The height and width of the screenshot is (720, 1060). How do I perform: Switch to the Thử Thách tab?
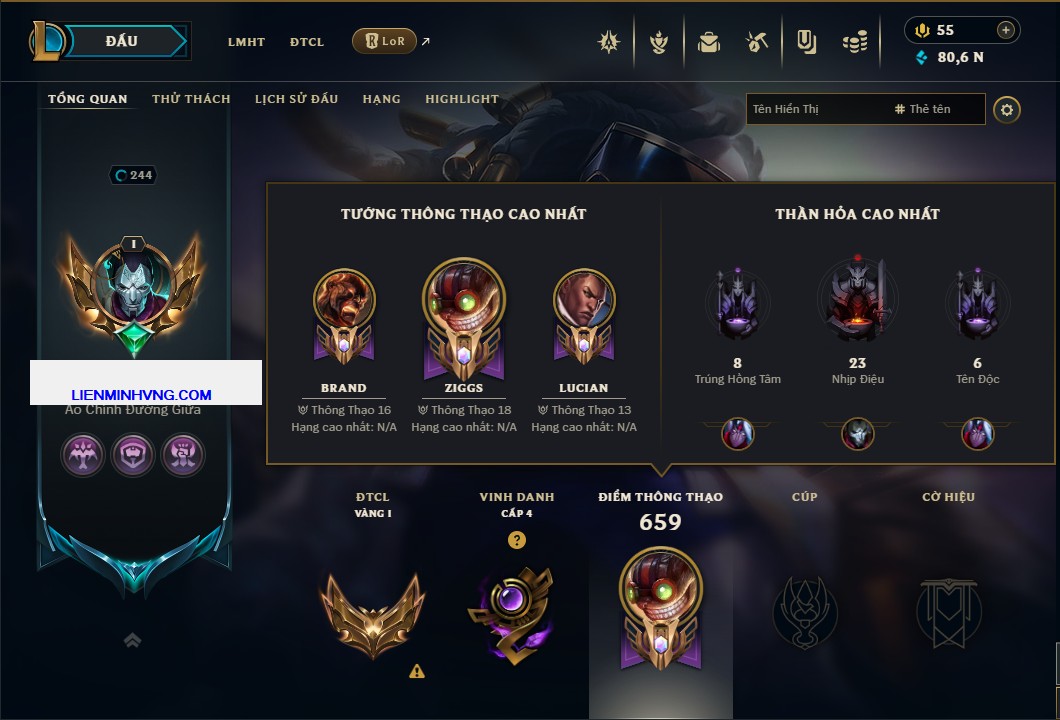191,99
